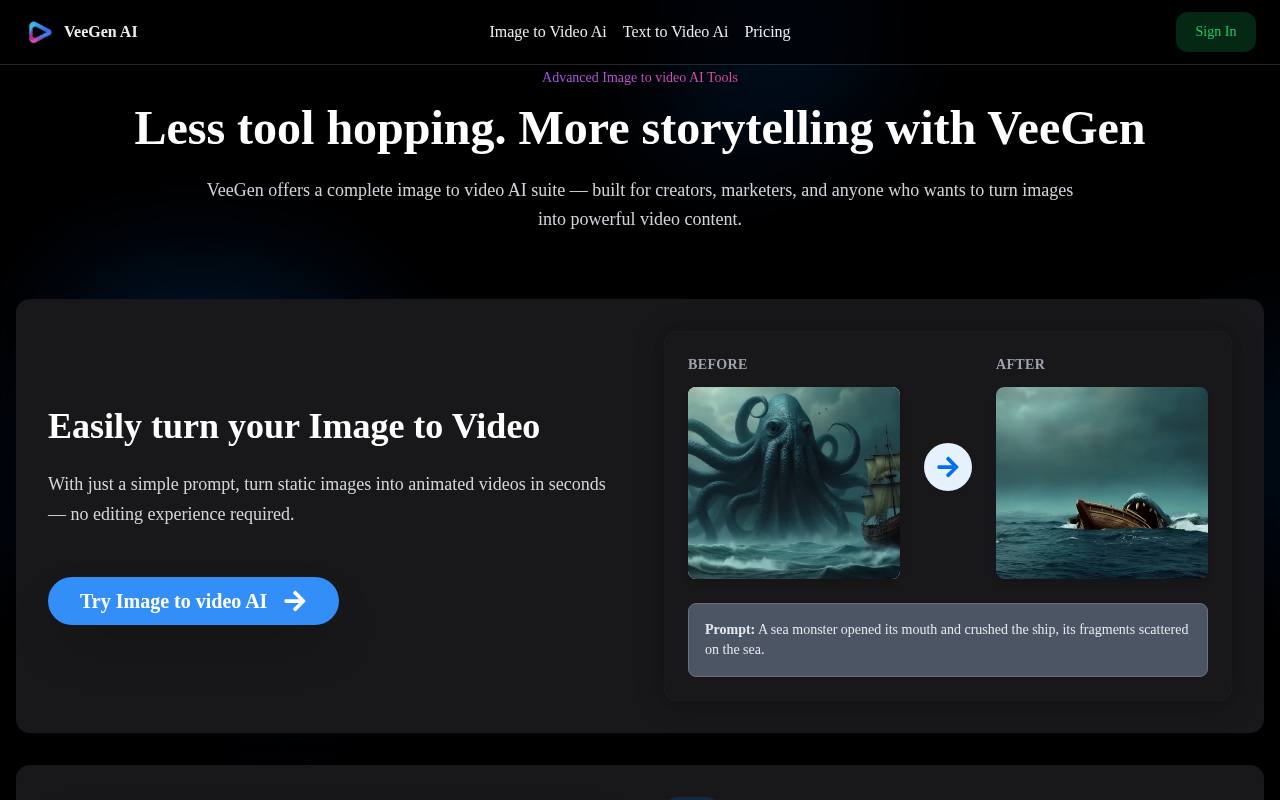
Task: Go to the Pricing page
Action: [x=767, y=32]
